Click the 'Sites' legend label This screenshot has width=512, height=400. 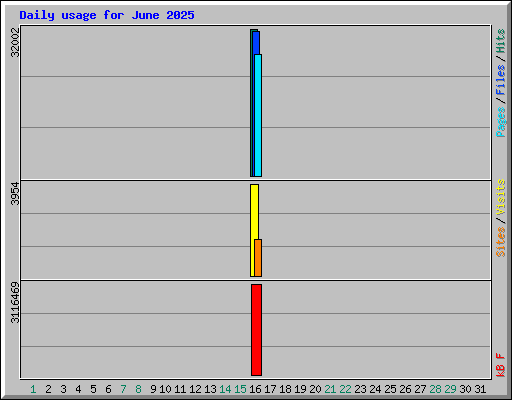pos(500,242)
